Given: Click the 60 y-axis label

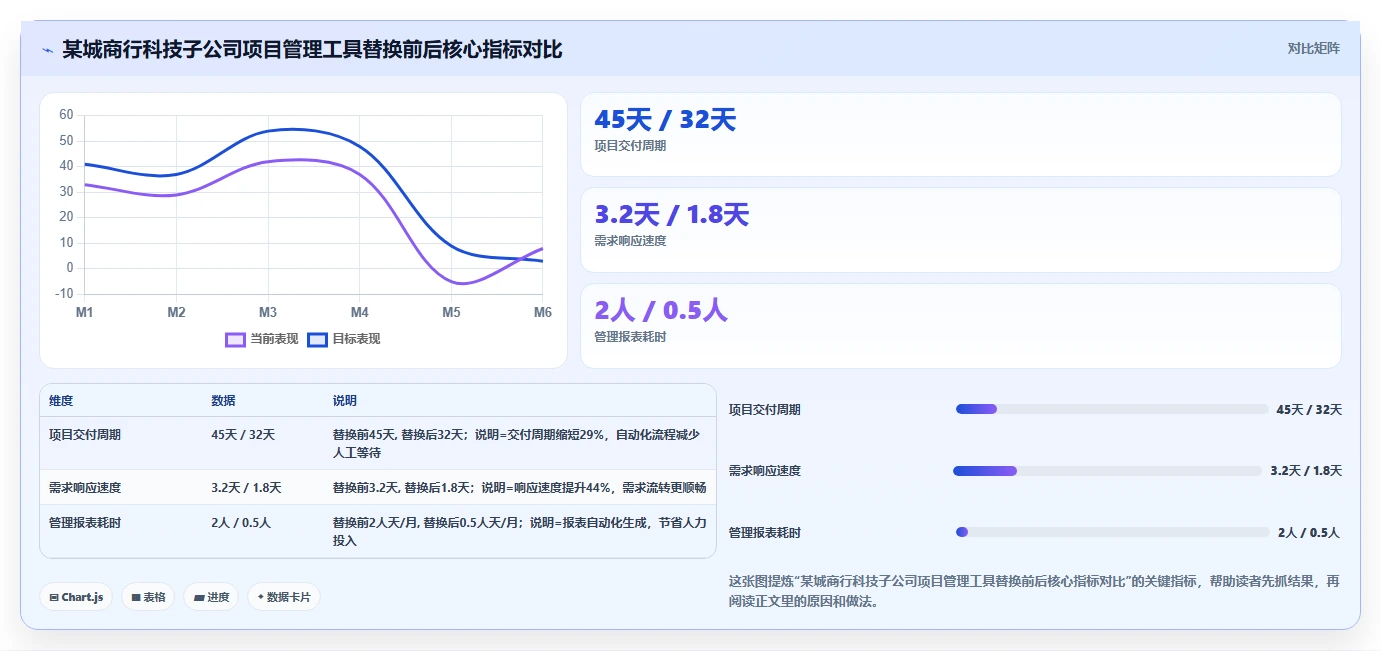Looking at the screenshot, I should 66,115.
